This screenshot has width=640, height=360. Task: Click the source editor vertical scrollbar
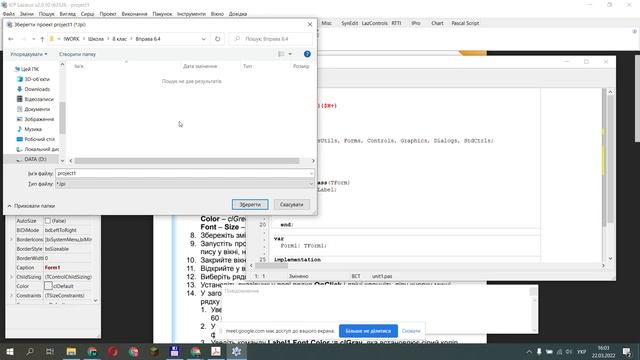[610, 159]
